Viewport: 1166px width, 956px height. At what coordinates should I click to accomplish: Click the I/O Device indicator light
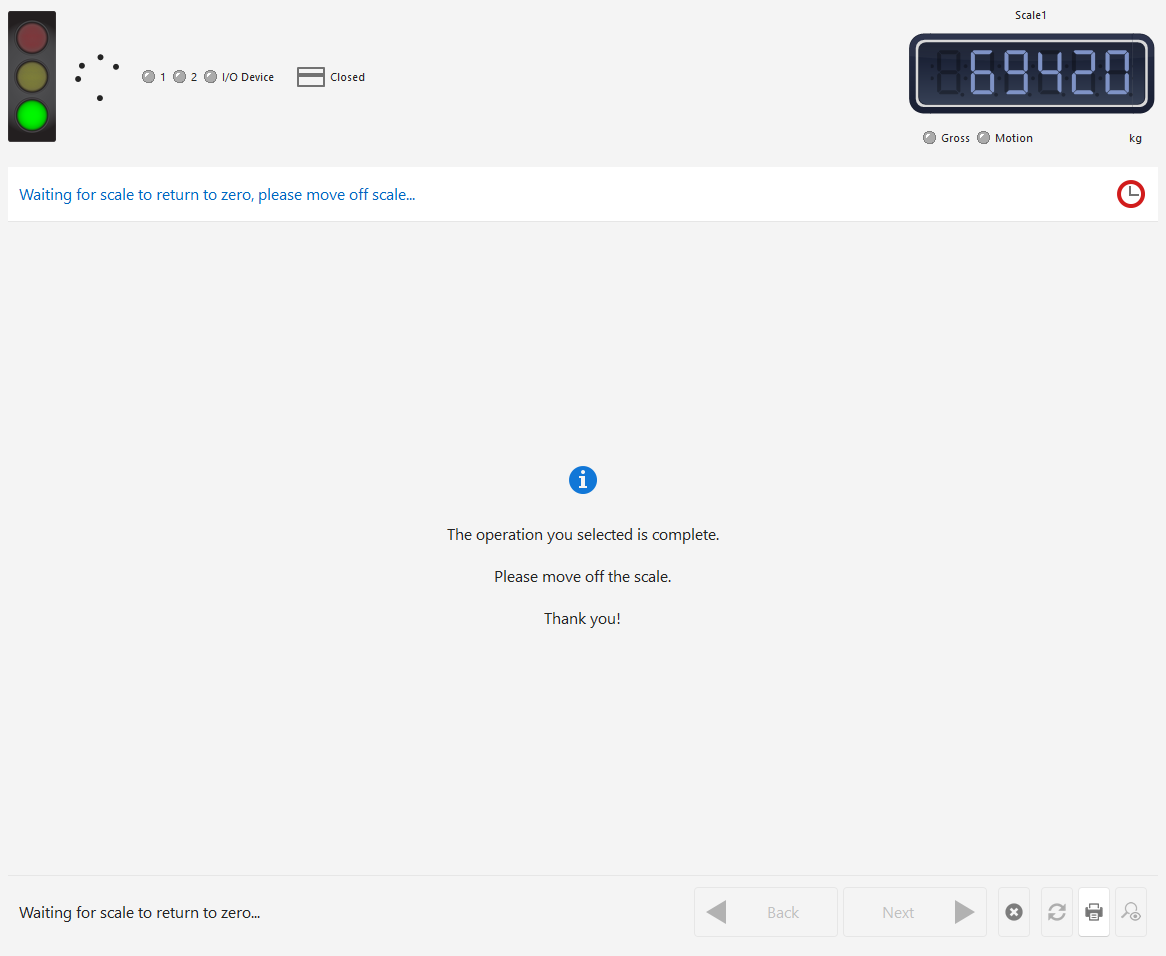click(x=211, y=77)
